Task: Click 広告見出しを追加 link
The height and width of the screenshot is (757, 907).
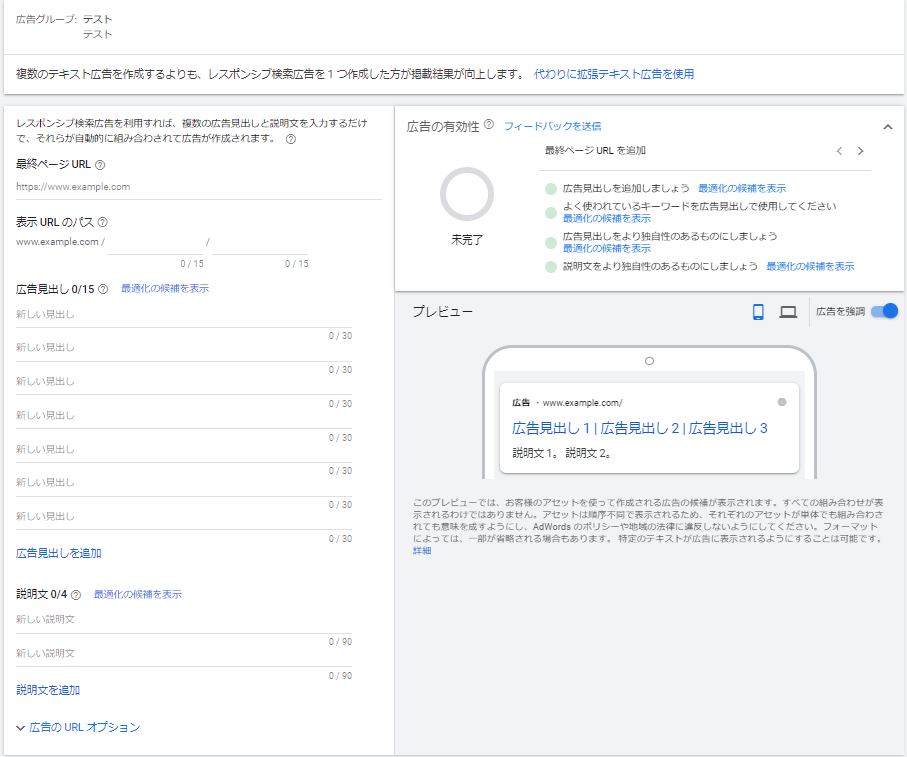Action: [58, 553]
